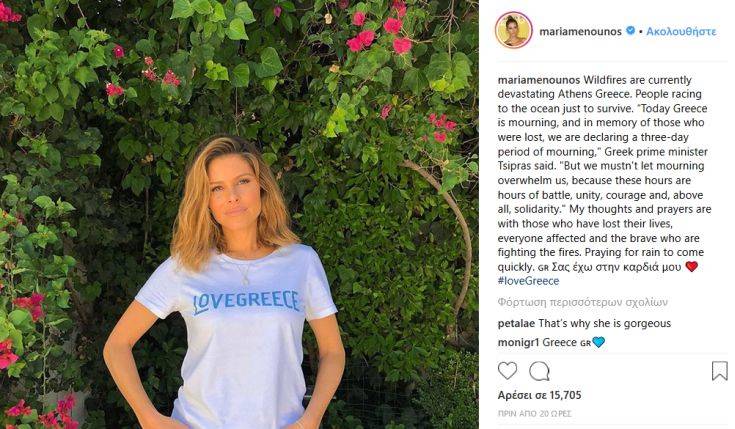
Task: Save the post with the bookmark icon
Action: tap(720, 371)
